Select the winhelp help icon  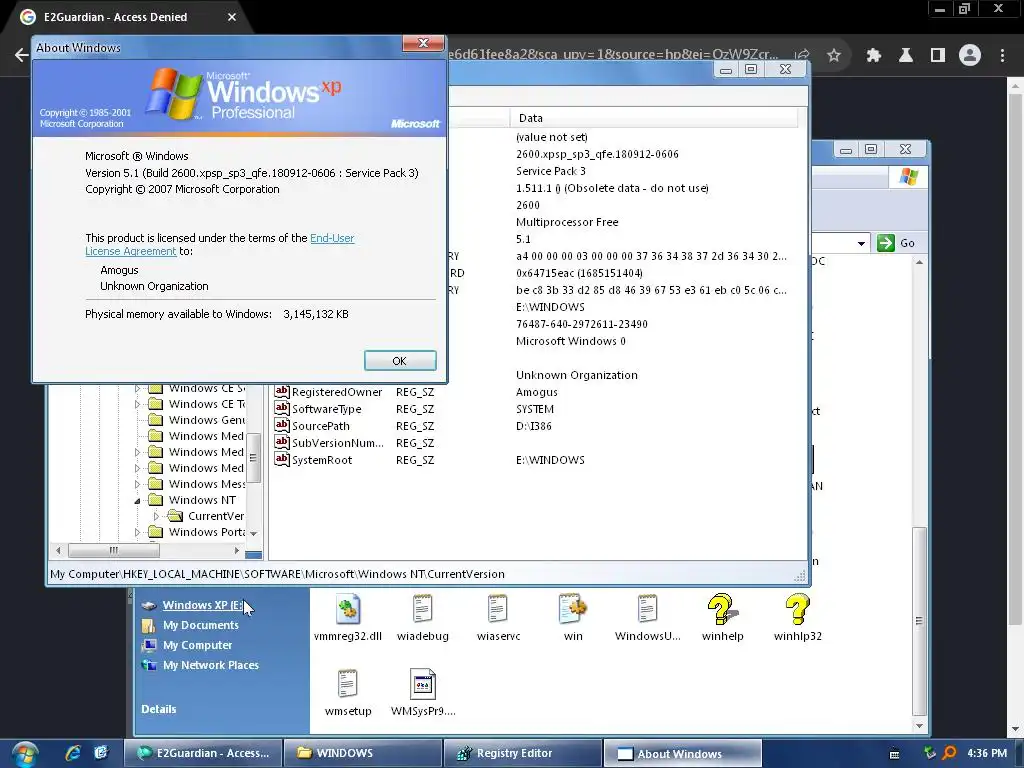(722, 617)
